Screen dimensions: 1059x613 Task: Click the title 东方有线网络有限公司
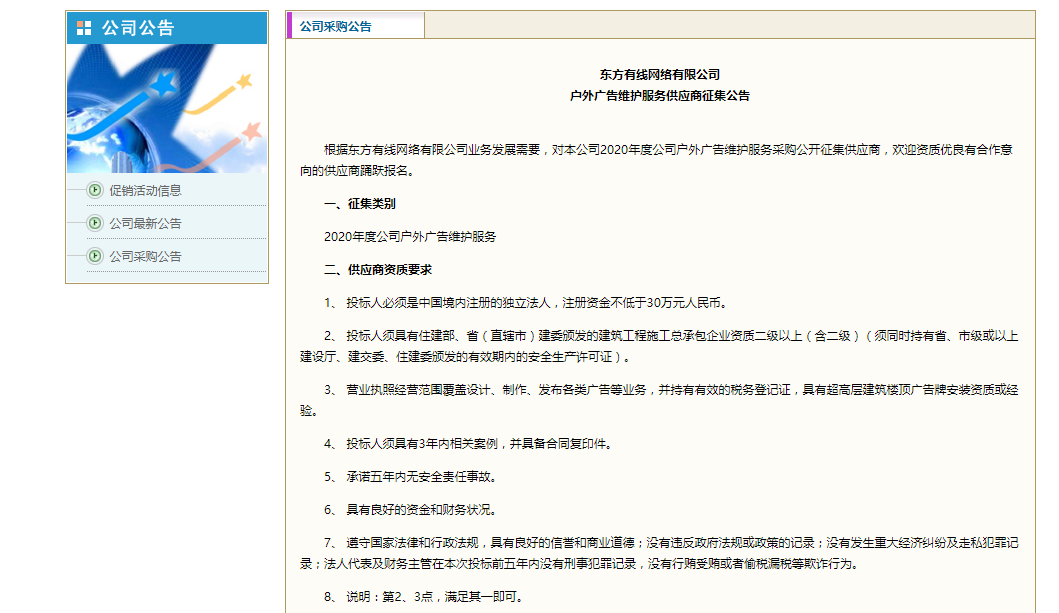coord(660,75)
